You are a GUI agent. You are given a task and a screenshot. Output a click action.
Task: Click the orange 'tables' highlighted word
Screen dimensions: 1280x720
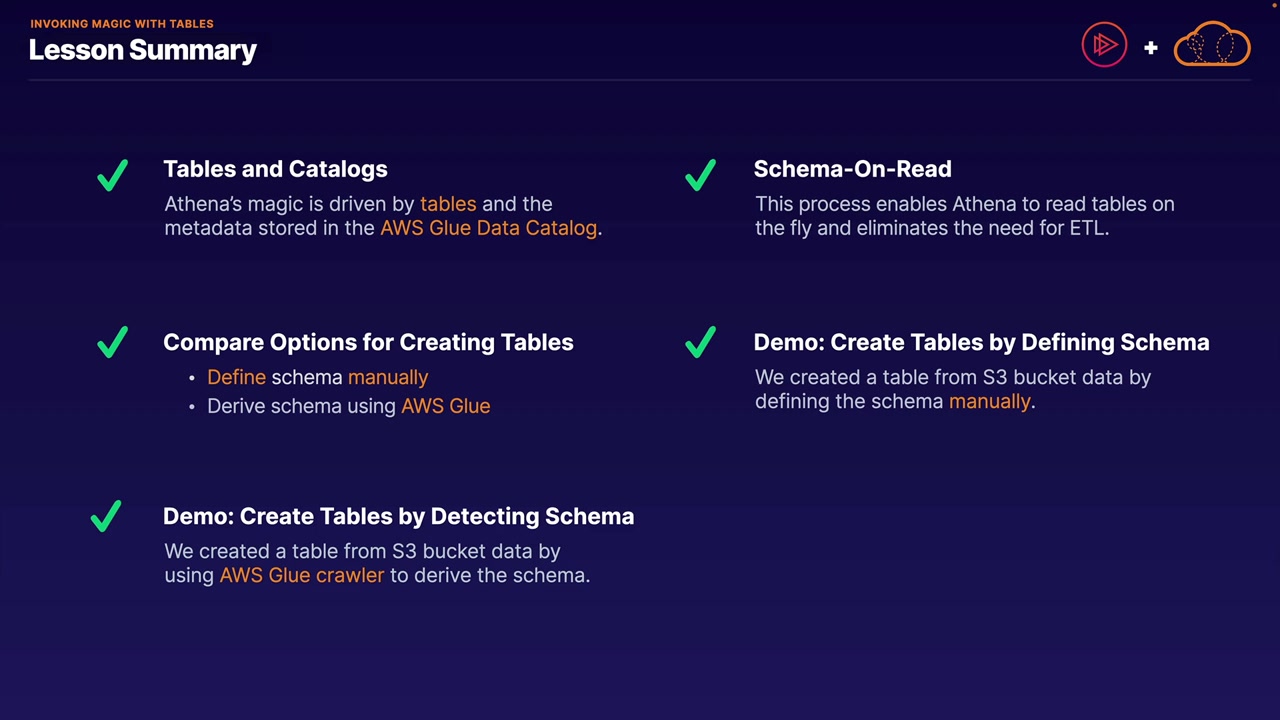[448, 204]
